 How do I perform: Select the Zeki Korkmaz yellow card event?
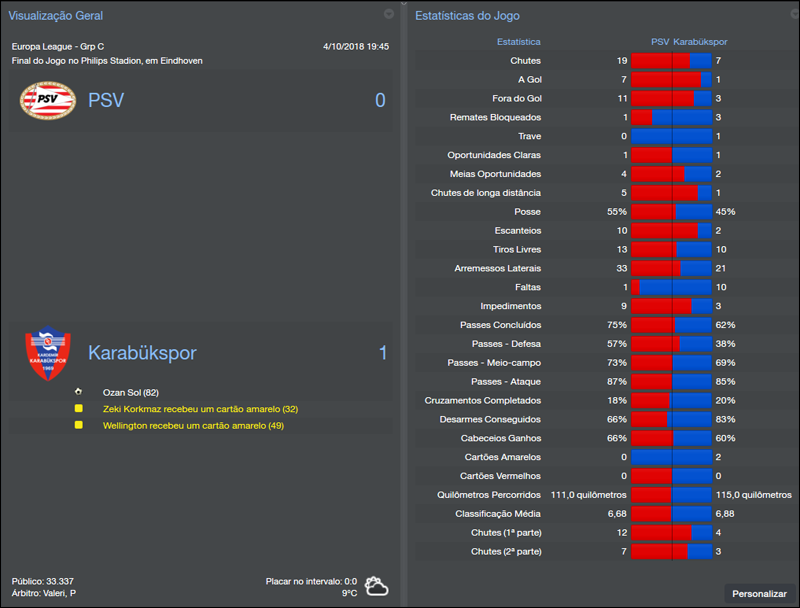[200, 409]
